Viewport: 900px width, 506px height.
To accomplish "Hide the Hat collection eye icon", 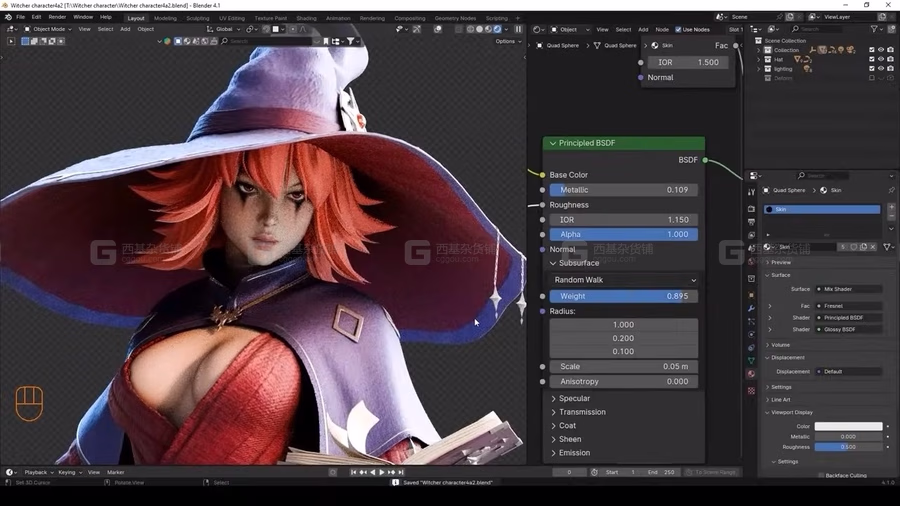I will tap(881, 59).
